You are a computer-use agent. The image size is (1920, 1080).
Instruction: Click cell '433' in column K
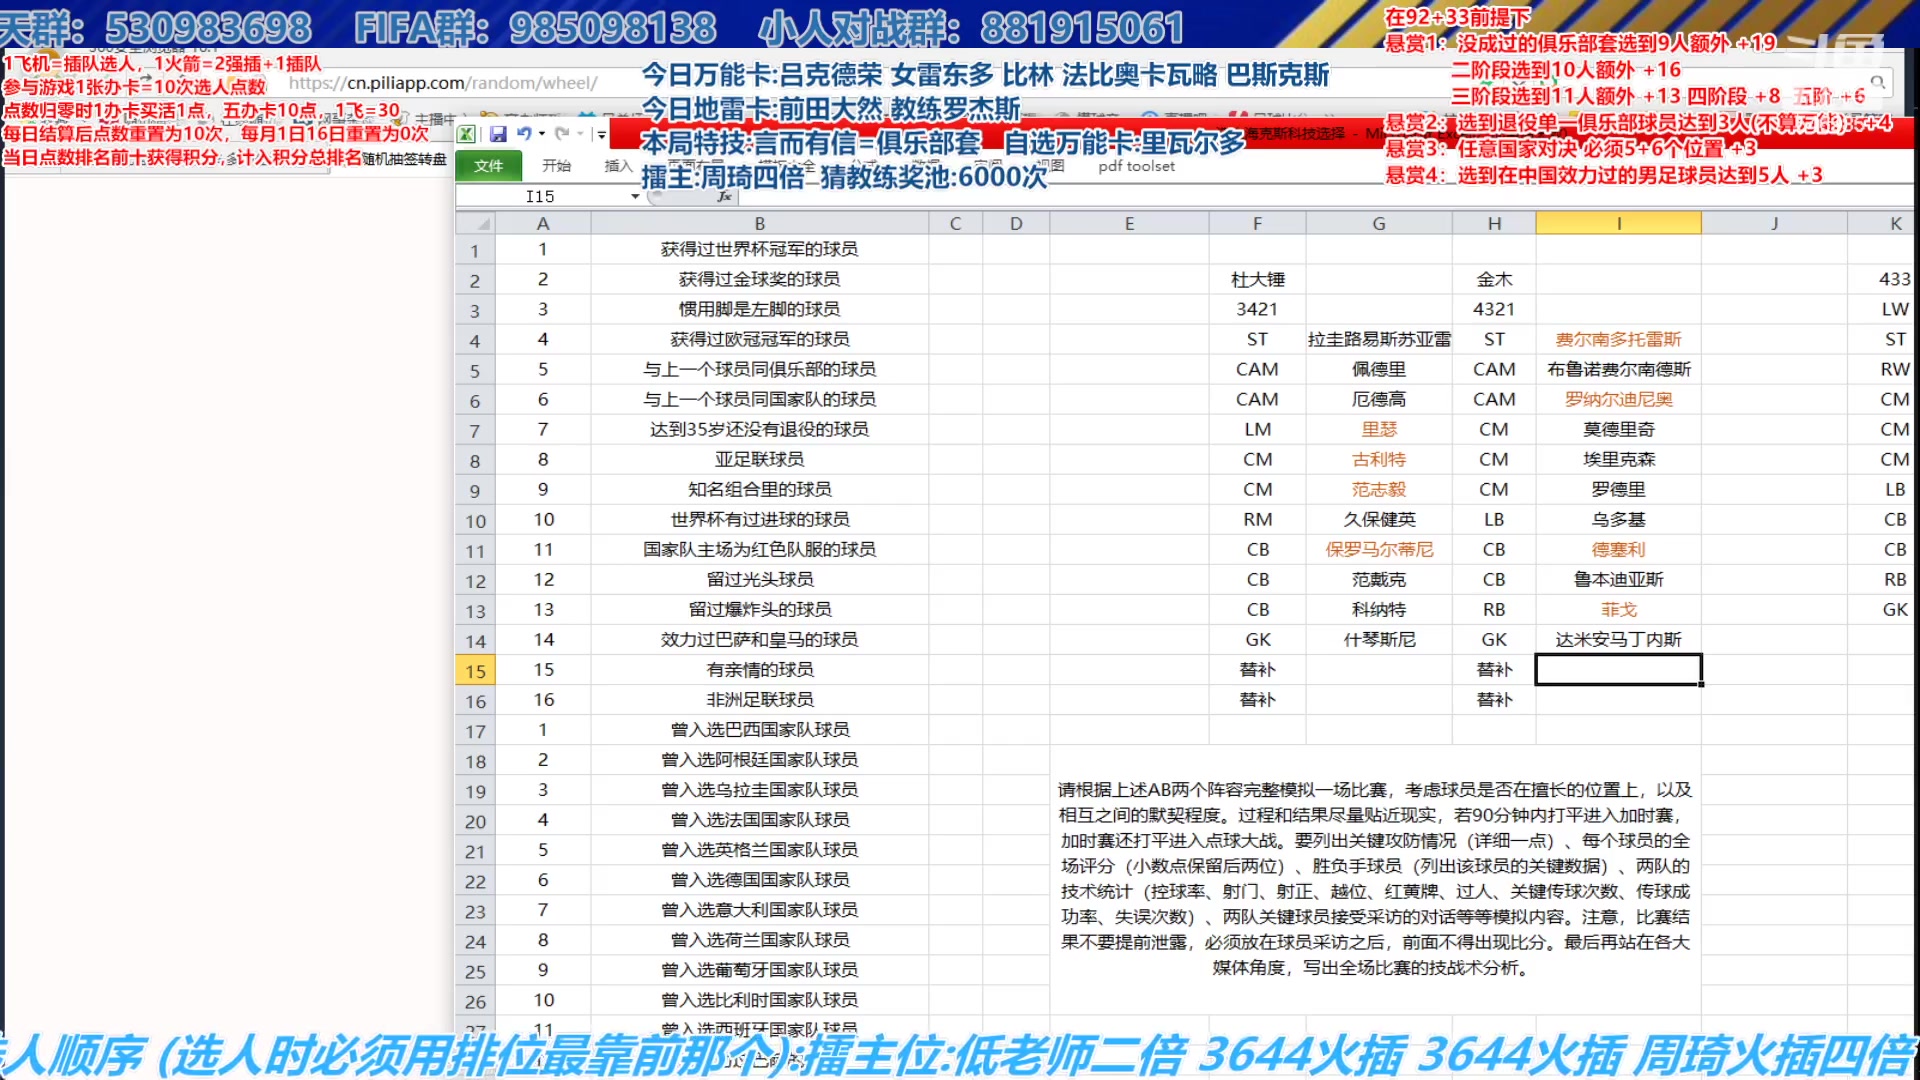click(1882, 279)
